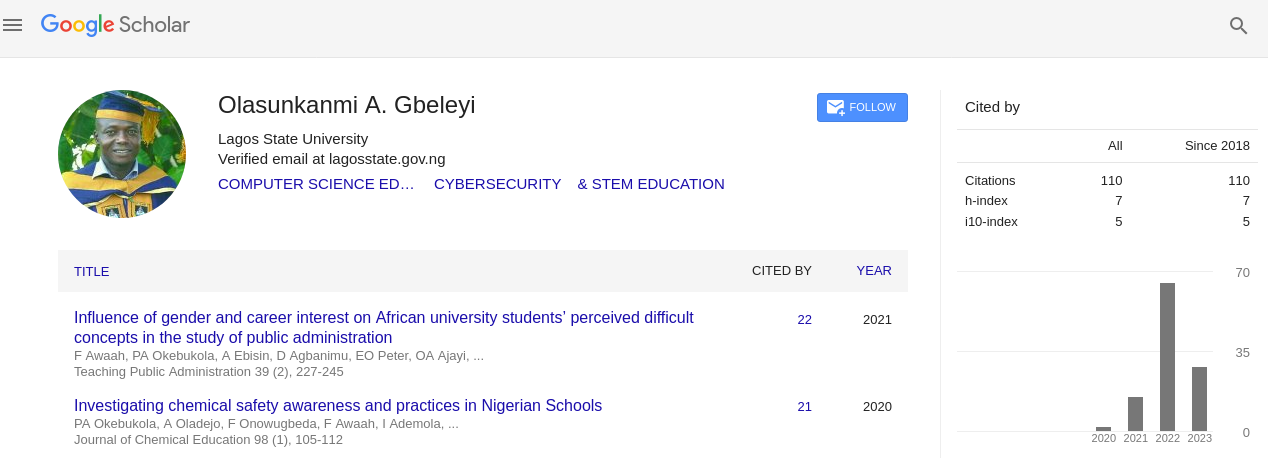The image size is (1268, 458).
Task: Open the author's profile photo
Action: (x=122, y=154)
